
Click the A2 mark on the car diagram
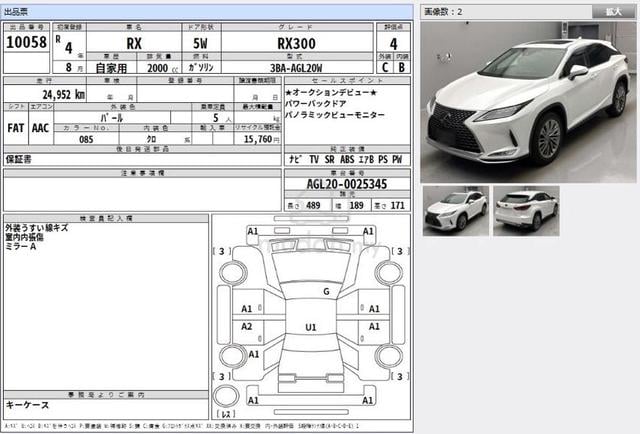[247, 327]
